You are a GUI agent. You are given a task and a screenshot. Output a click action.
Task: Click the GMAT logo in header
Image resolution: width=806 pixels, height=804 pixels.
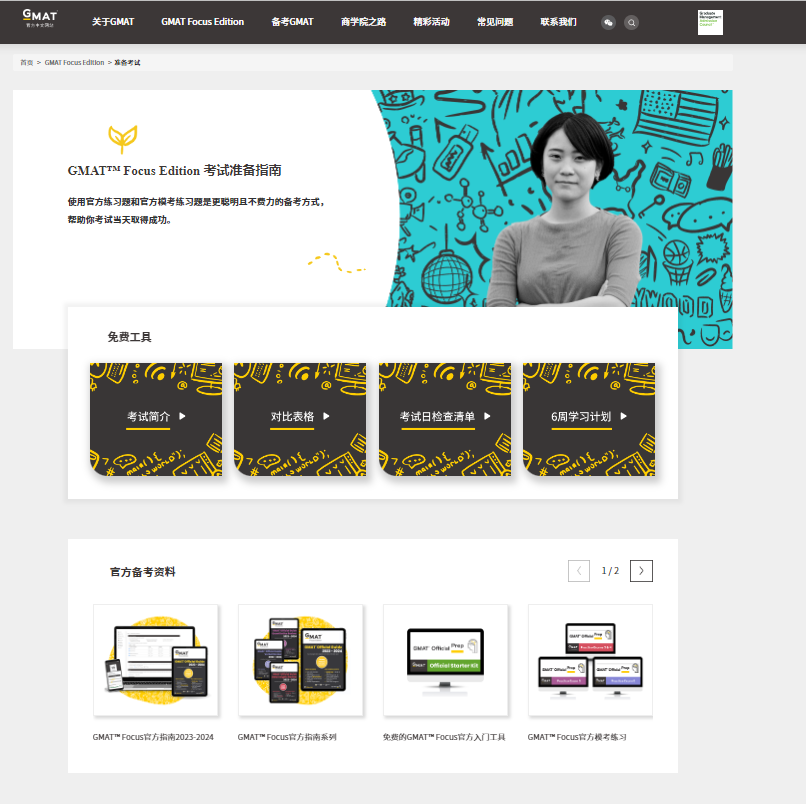point(40,19)
